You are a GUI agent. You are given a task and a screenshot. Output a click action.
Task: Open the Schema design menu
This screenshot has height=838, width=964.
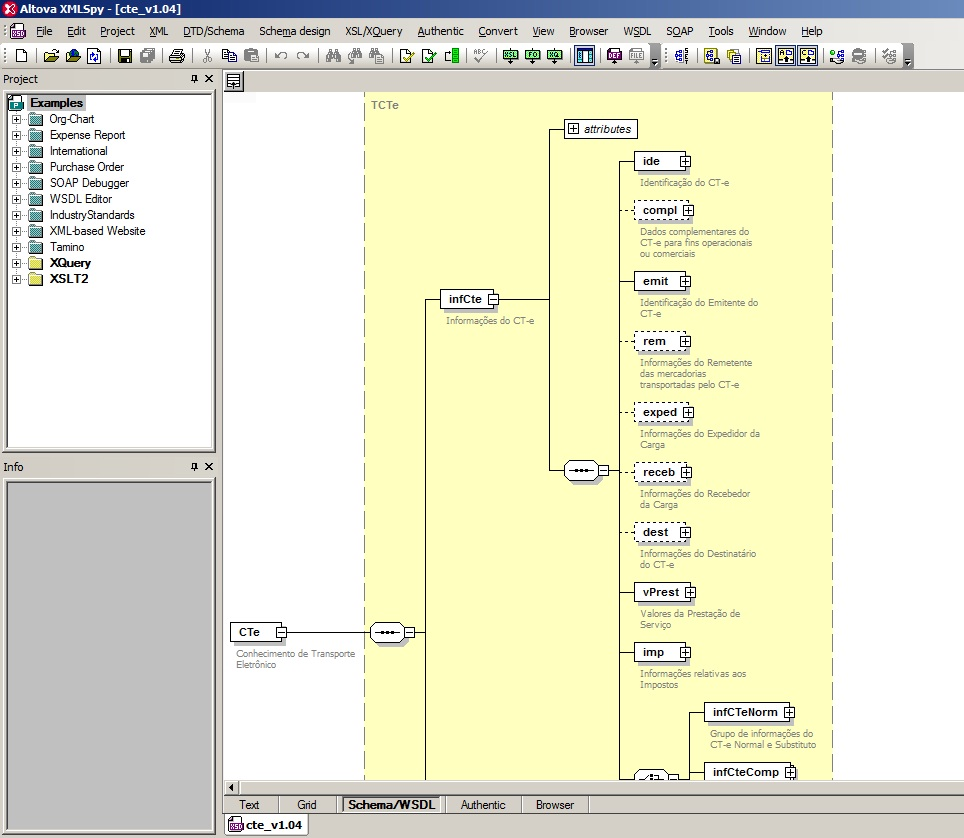pyautogui.click(x=294, y=31)
